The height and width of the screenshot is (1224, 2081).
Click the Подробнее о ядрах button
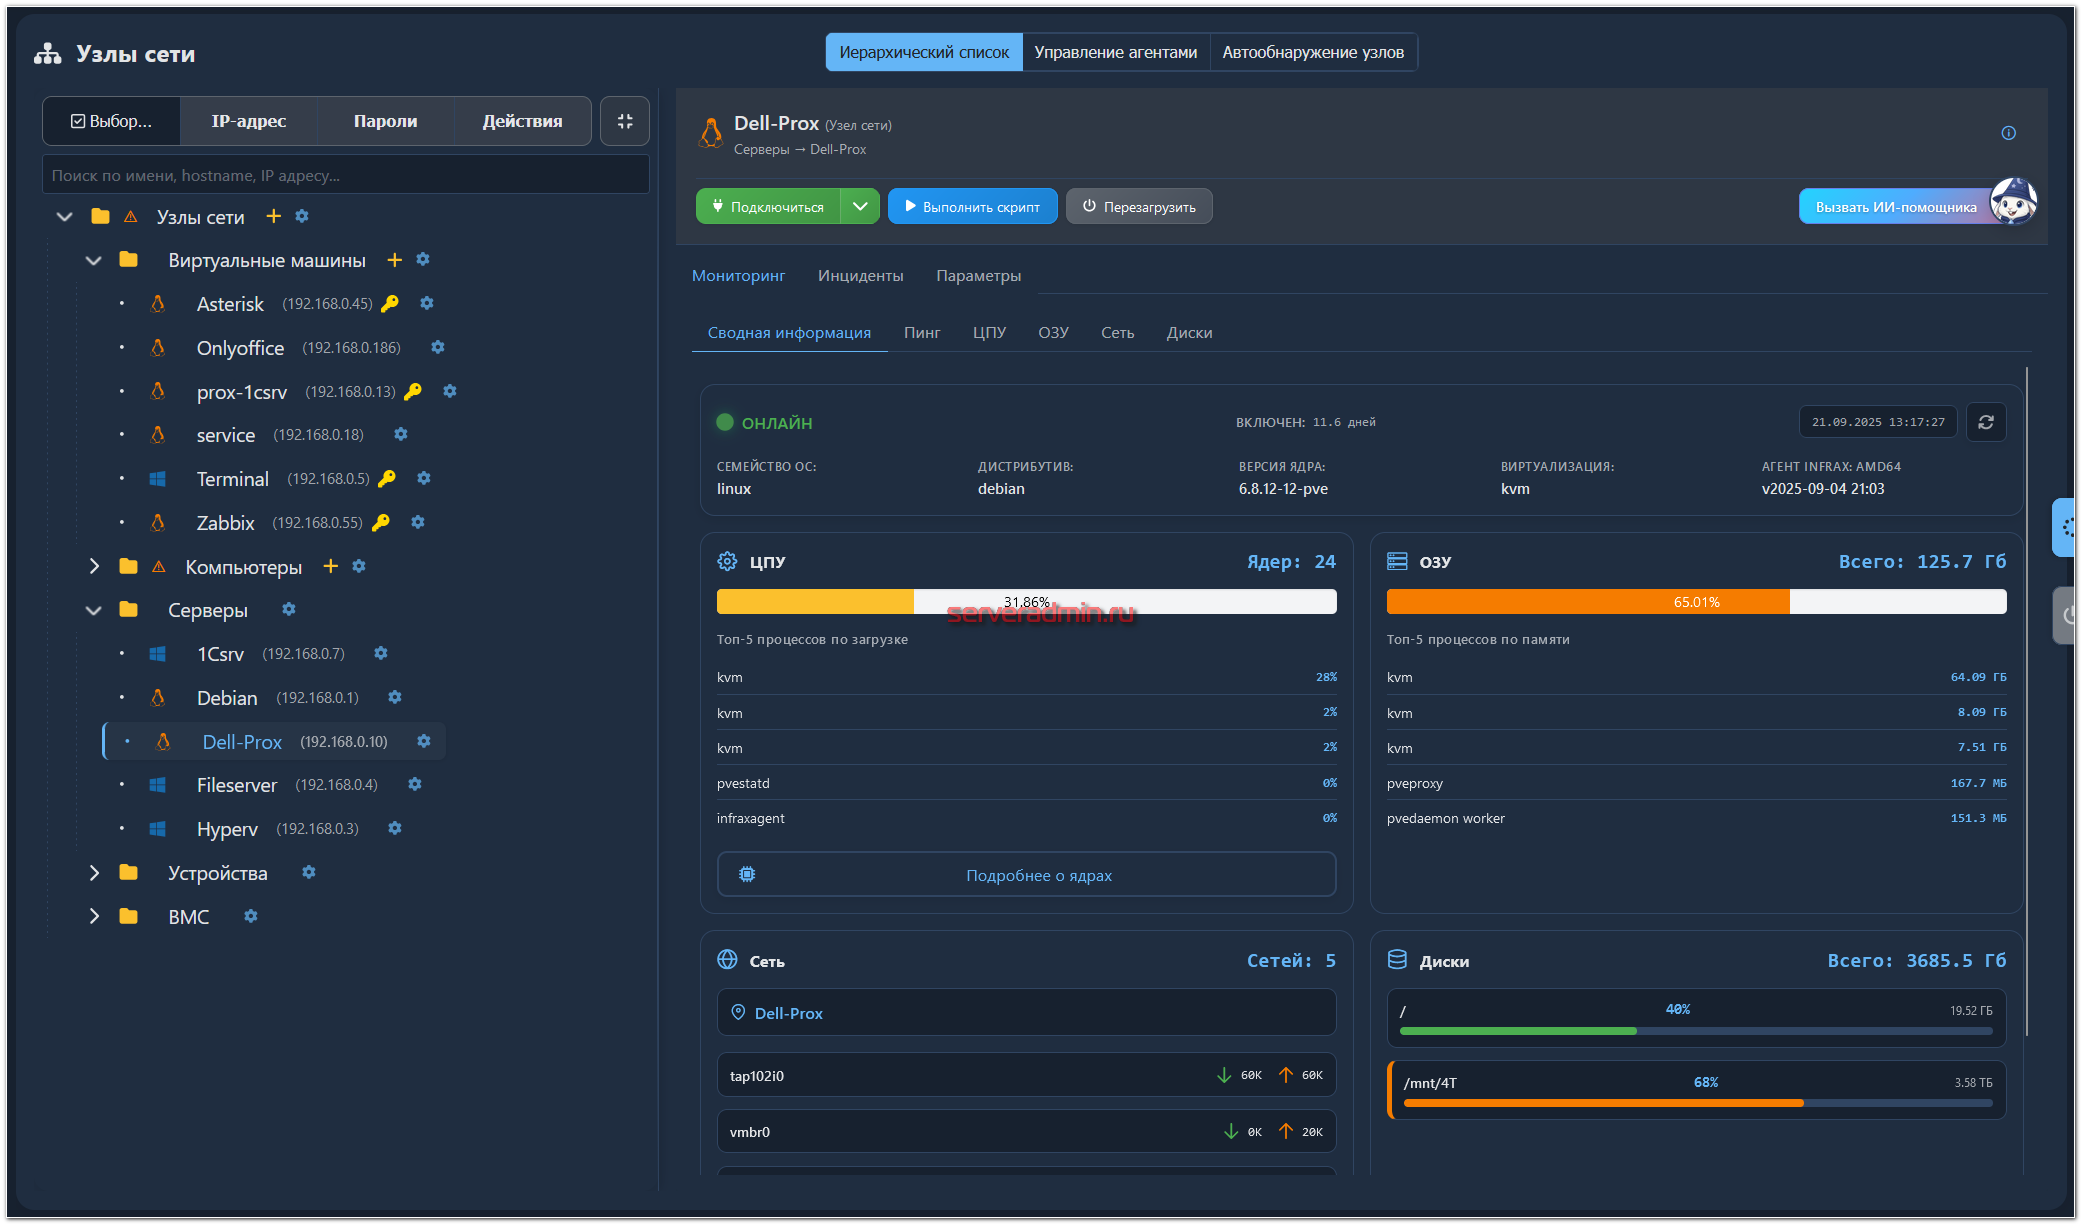pyautogui.click(x=1026, y=874)
